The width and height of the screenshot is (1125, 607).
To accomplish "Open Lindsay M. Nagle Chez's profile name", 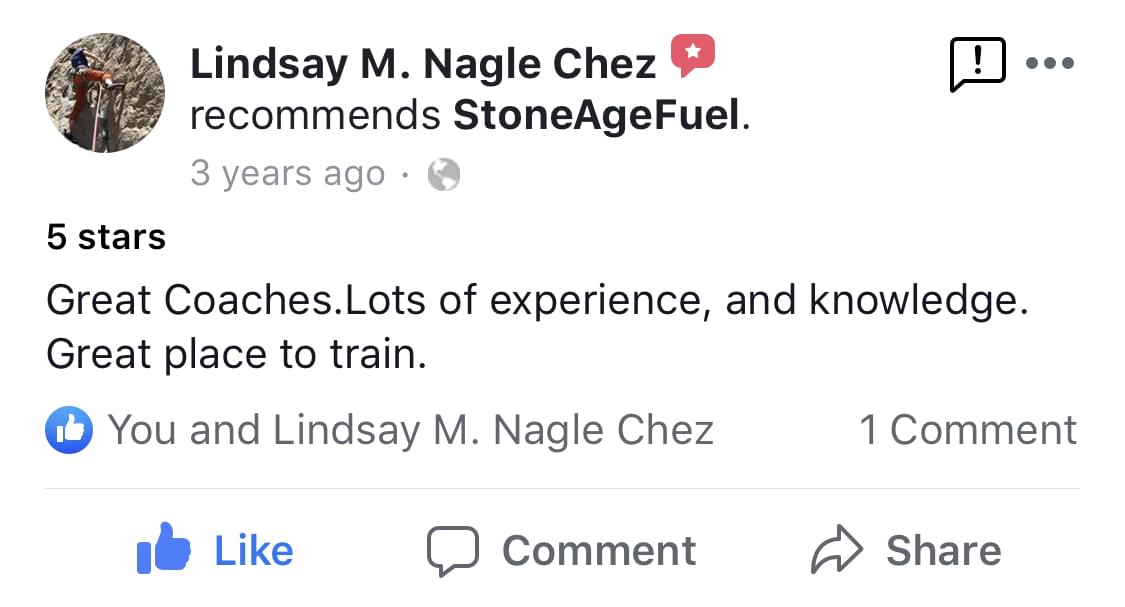I will click(x=423, y=64).
